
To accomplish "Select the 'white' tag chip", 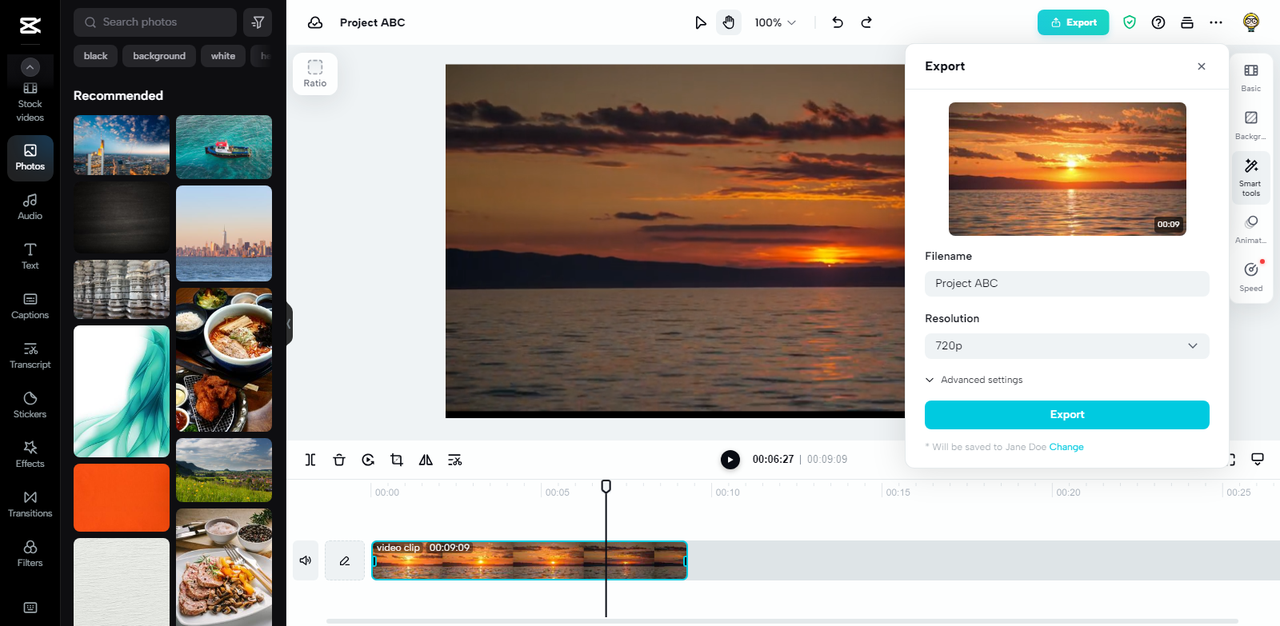I will [x=223, y=56].
